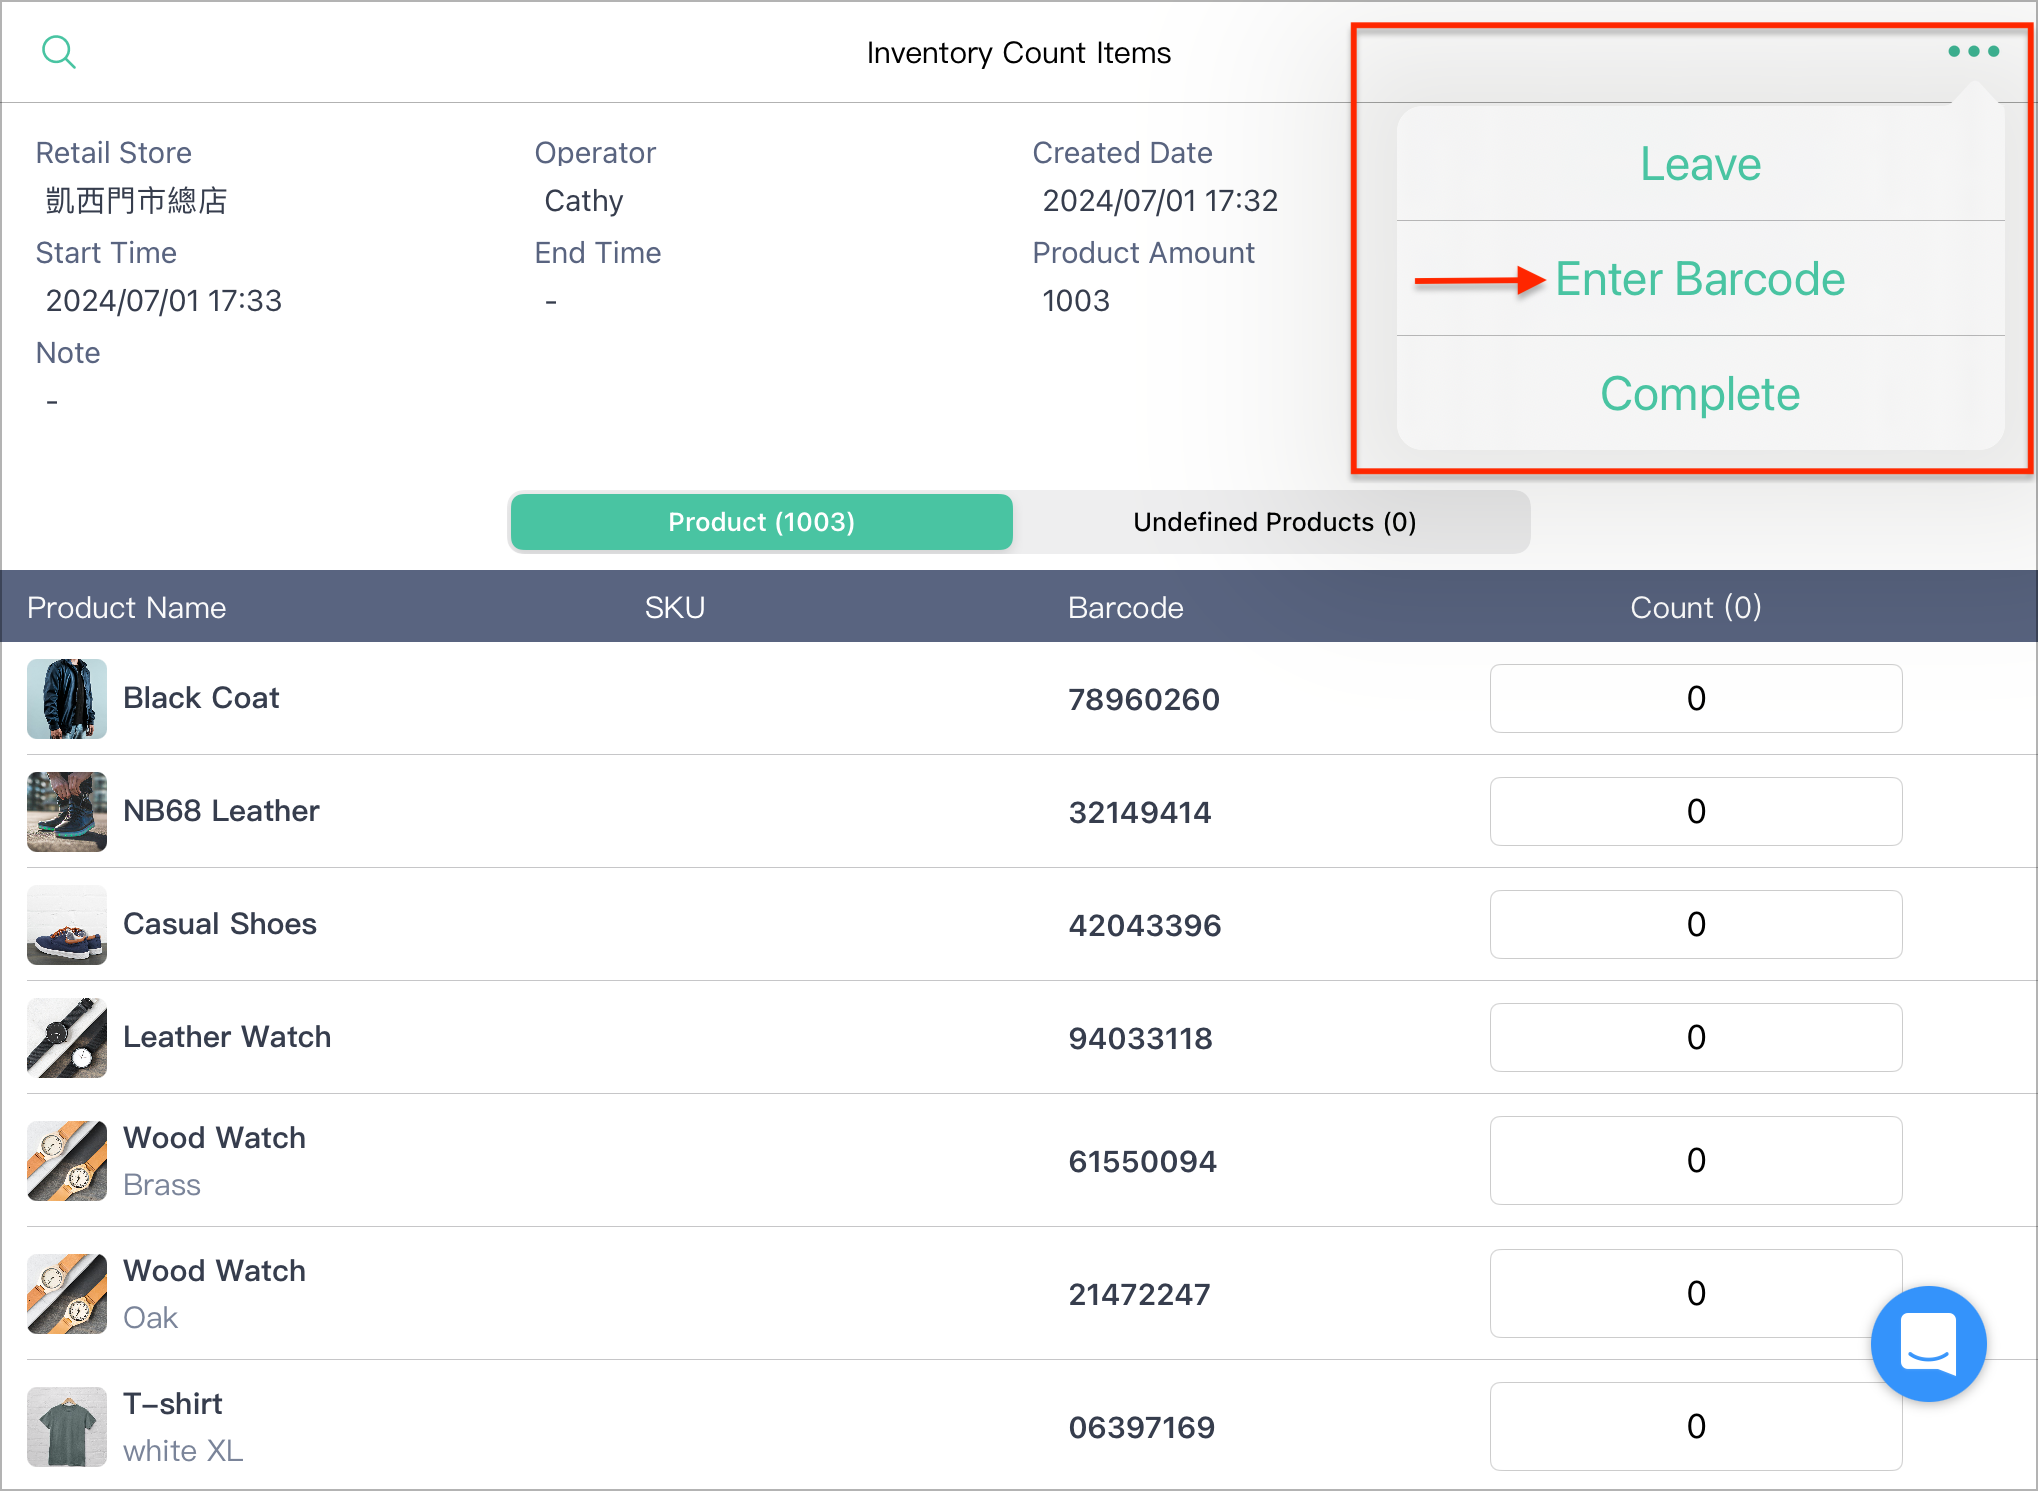
Task: Click barcode 61550094
Action: (x=1143, y=1161)
